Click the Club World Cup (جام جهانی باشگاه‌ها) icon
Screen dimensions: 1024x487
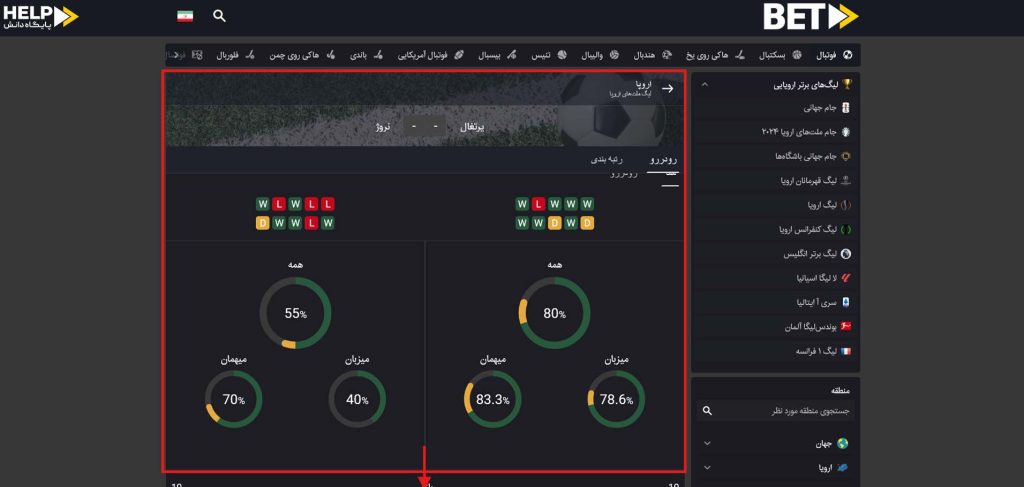click(846, 157)
